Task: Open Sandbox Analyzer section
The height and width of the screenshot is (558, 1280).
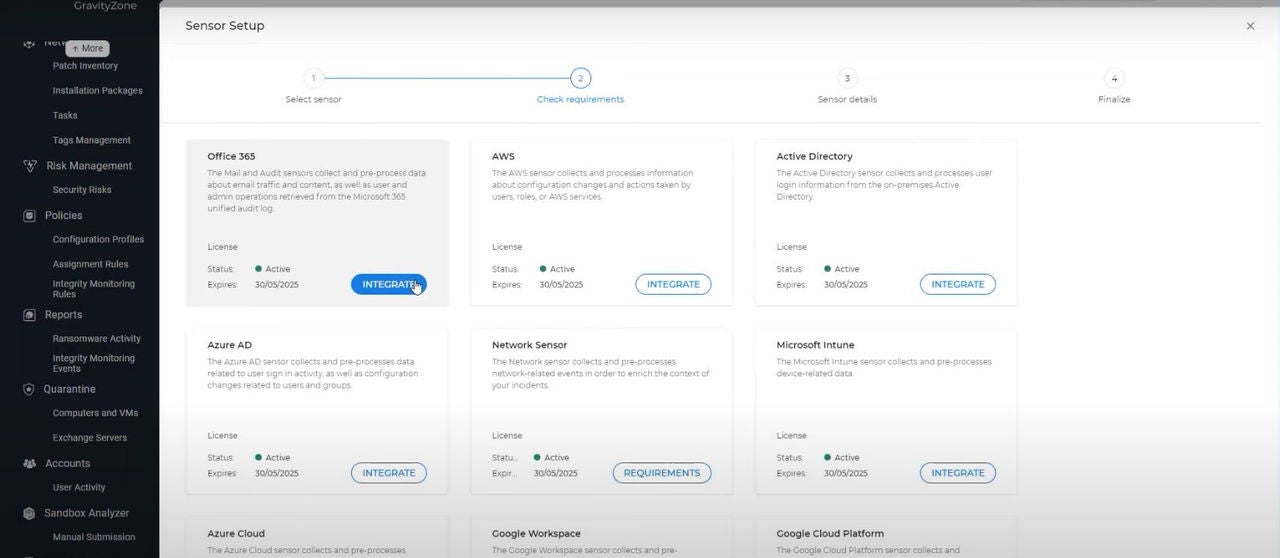Action: 86,513
